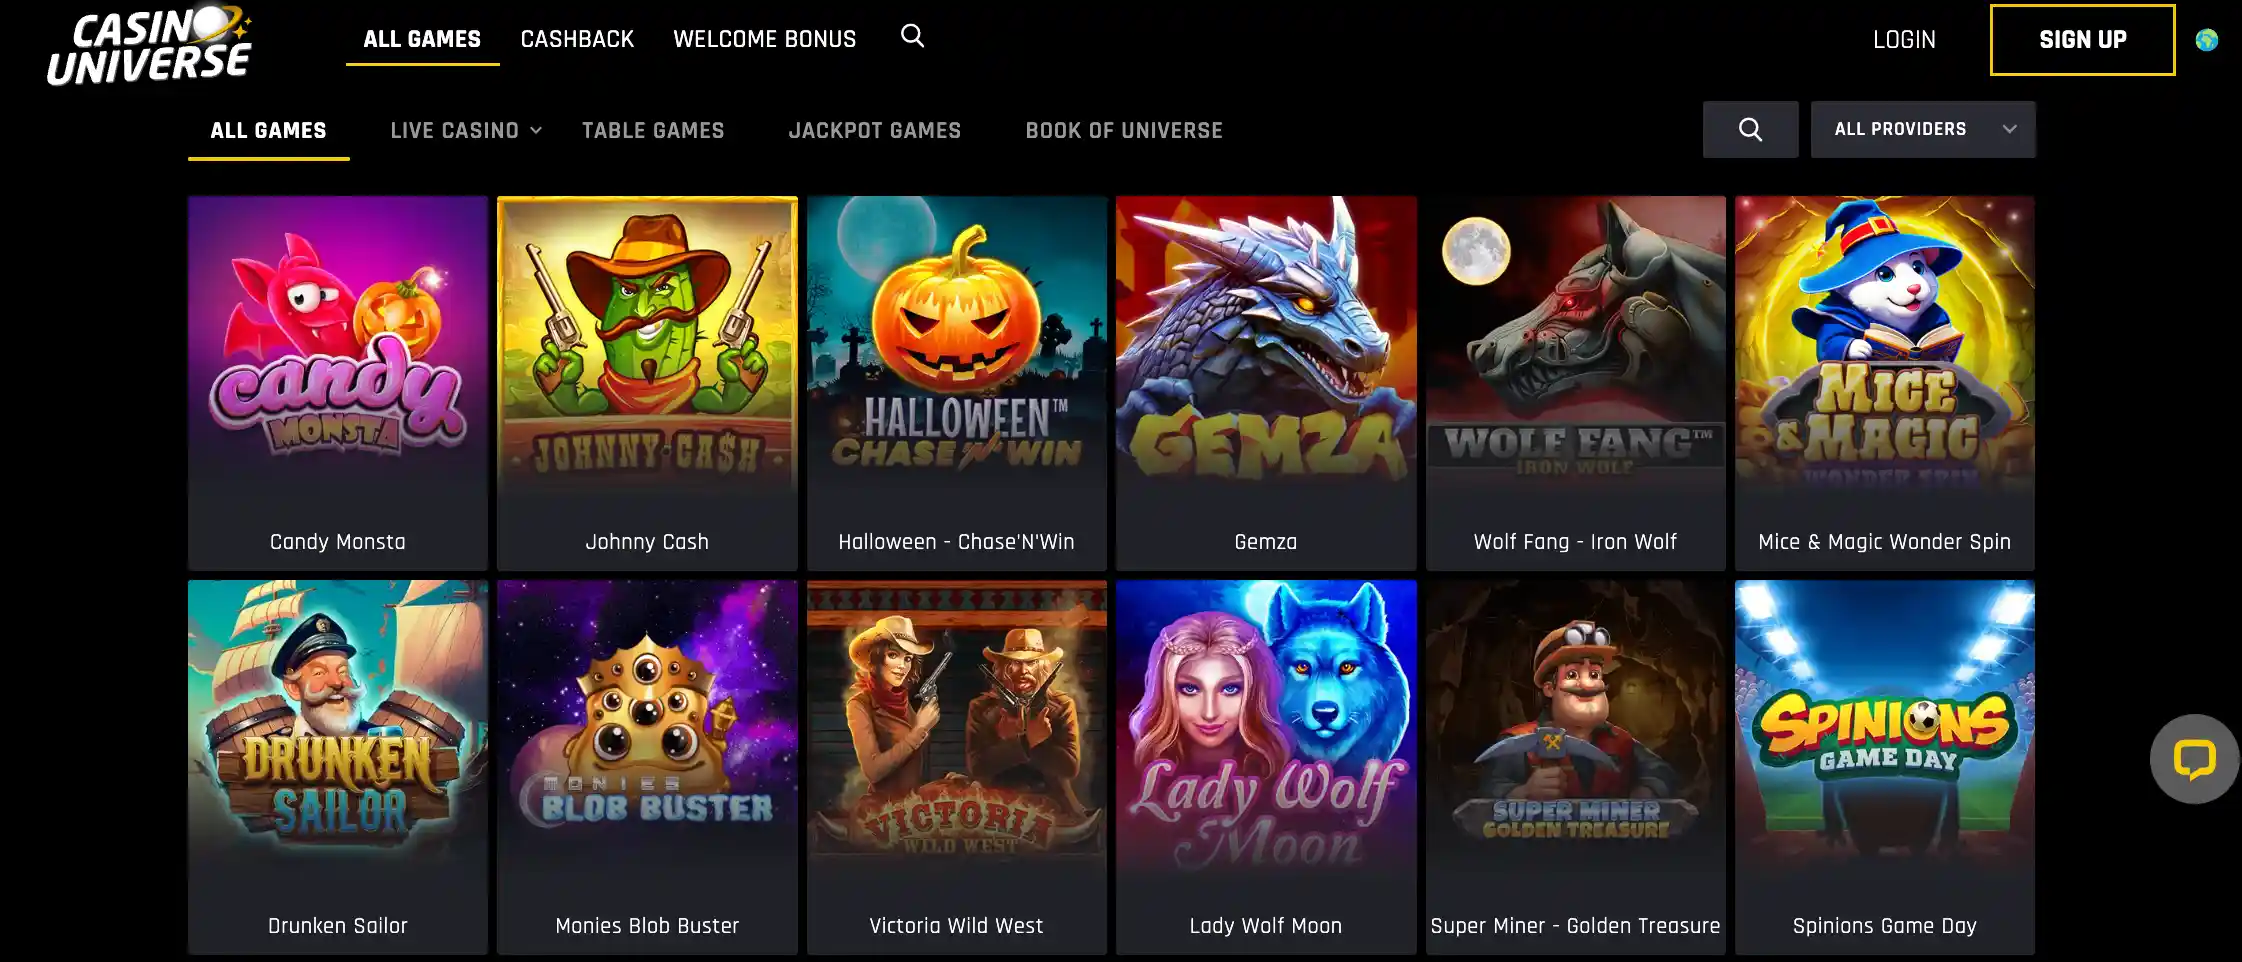Click the globe language icon
This screenshot has height=962, width=2242.
2206,40
